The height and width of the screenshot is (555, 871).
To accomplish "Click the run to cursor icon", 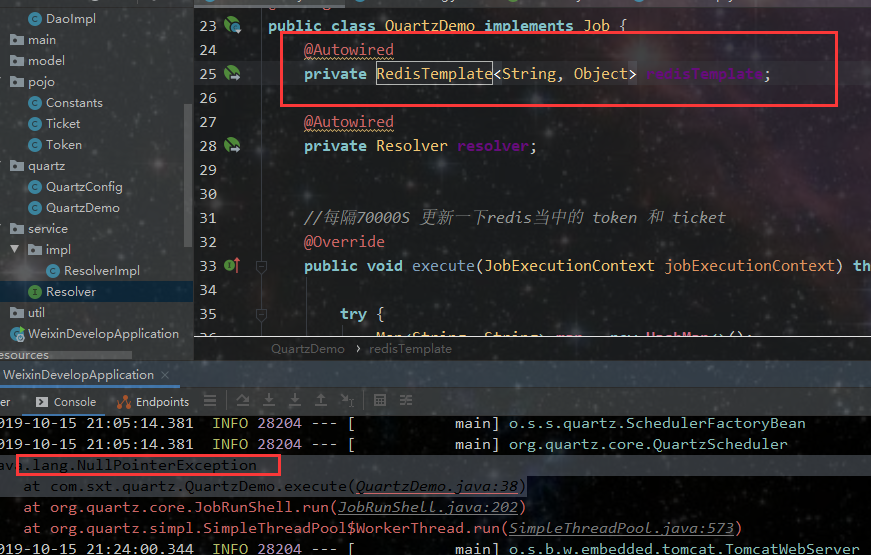I will 347,400.
